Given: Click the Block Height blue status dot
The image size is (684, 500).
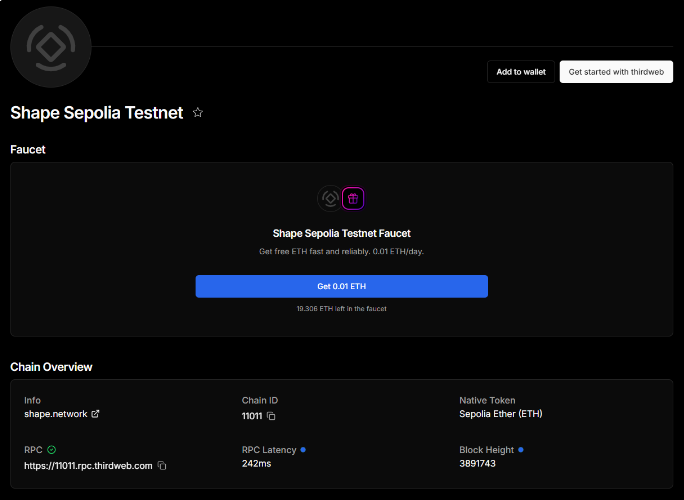Looking at the screenshot, I should pyautogui.click(x=520, y=450).
